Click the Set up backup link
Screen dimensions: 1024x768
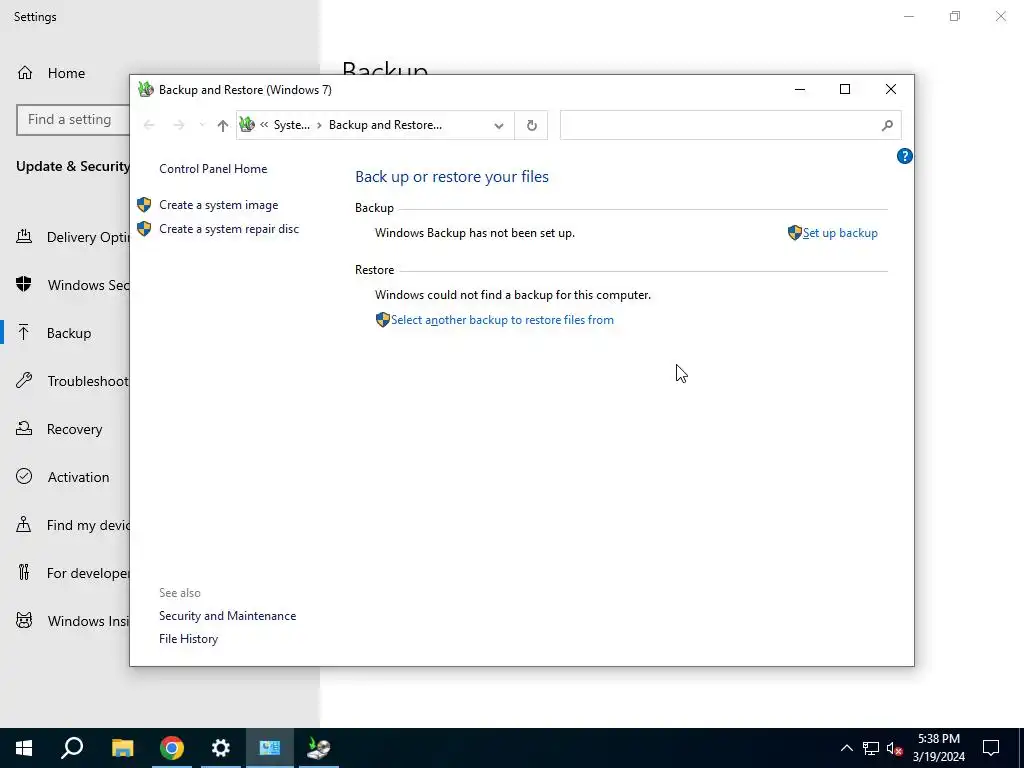point(840,233)
